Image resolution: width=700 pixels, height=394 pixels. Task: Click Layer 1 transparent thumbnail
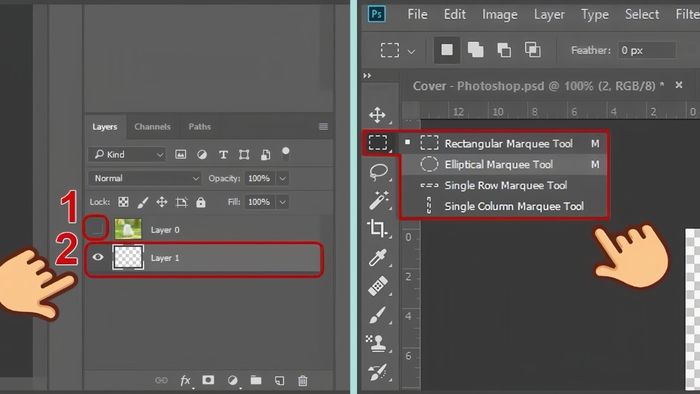tap(128, 257)
